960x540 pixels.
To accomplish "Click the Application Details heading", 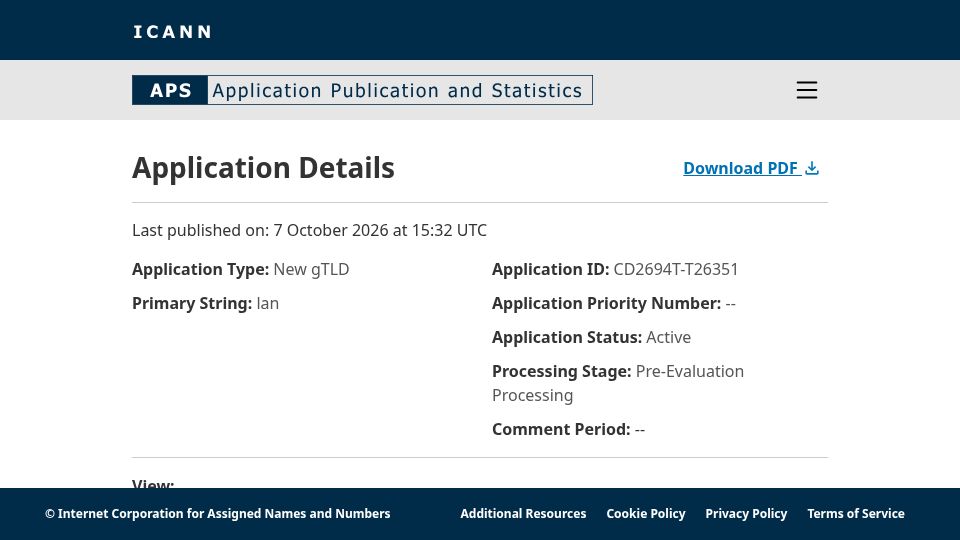I will (x=263, y=168).
